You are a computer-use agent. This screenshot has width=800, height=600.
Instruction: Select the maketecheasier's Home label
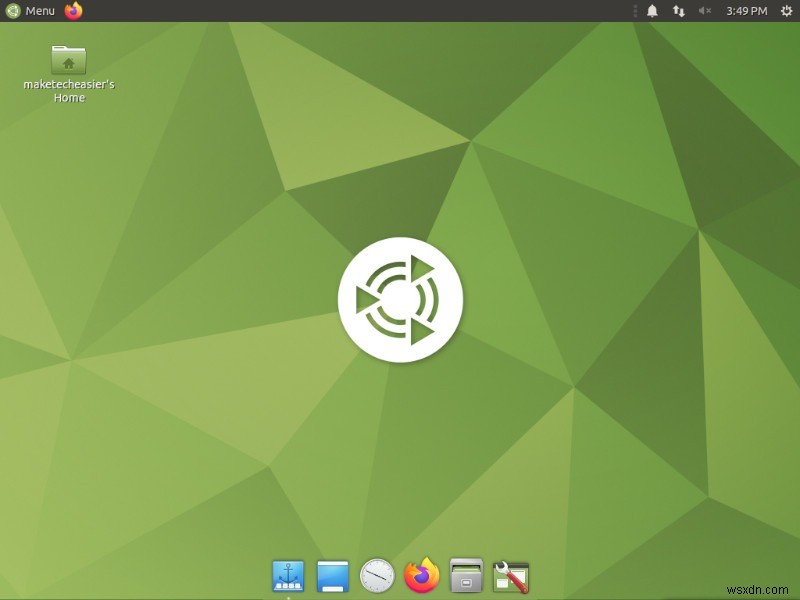[69, 91]
